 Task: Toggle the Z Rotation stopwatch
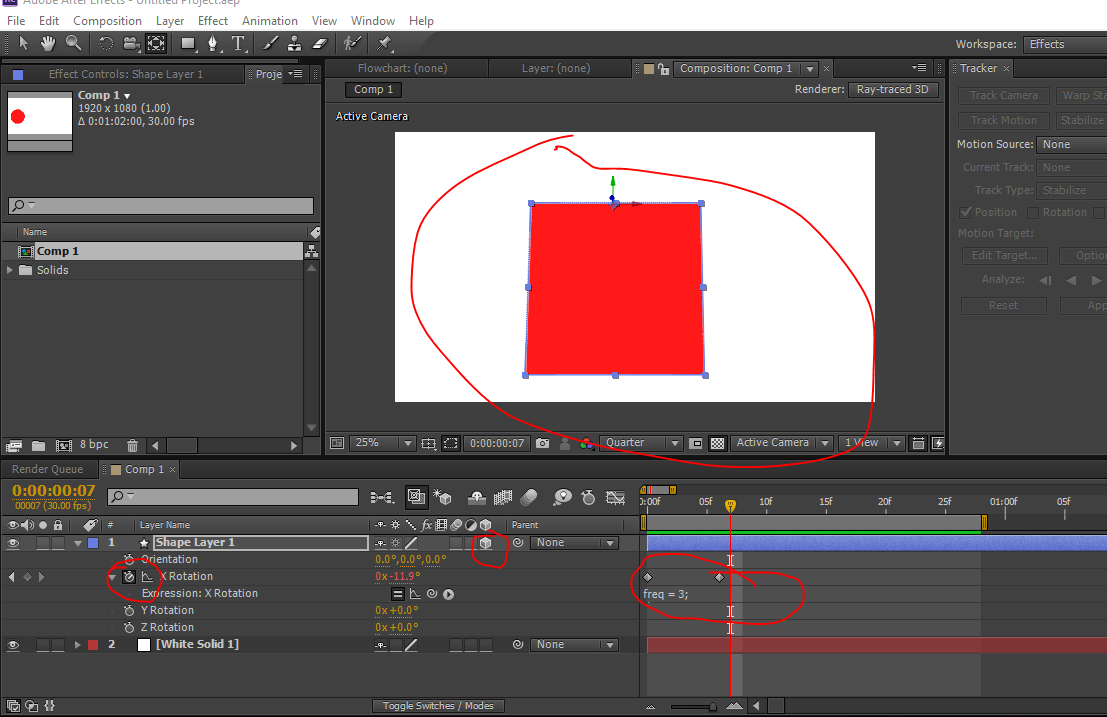[x=129, y=627]
